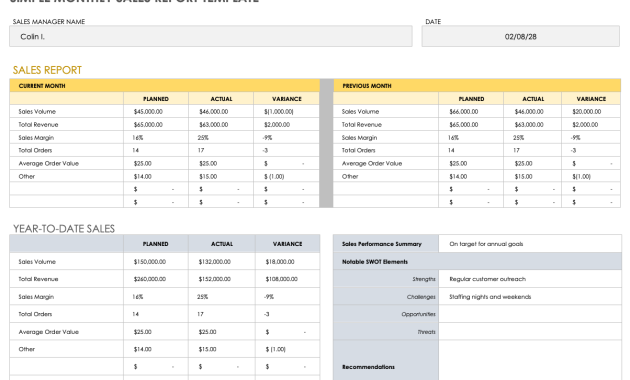Select the Recommendations label
The image size is (630, 380).
[368, 367]
